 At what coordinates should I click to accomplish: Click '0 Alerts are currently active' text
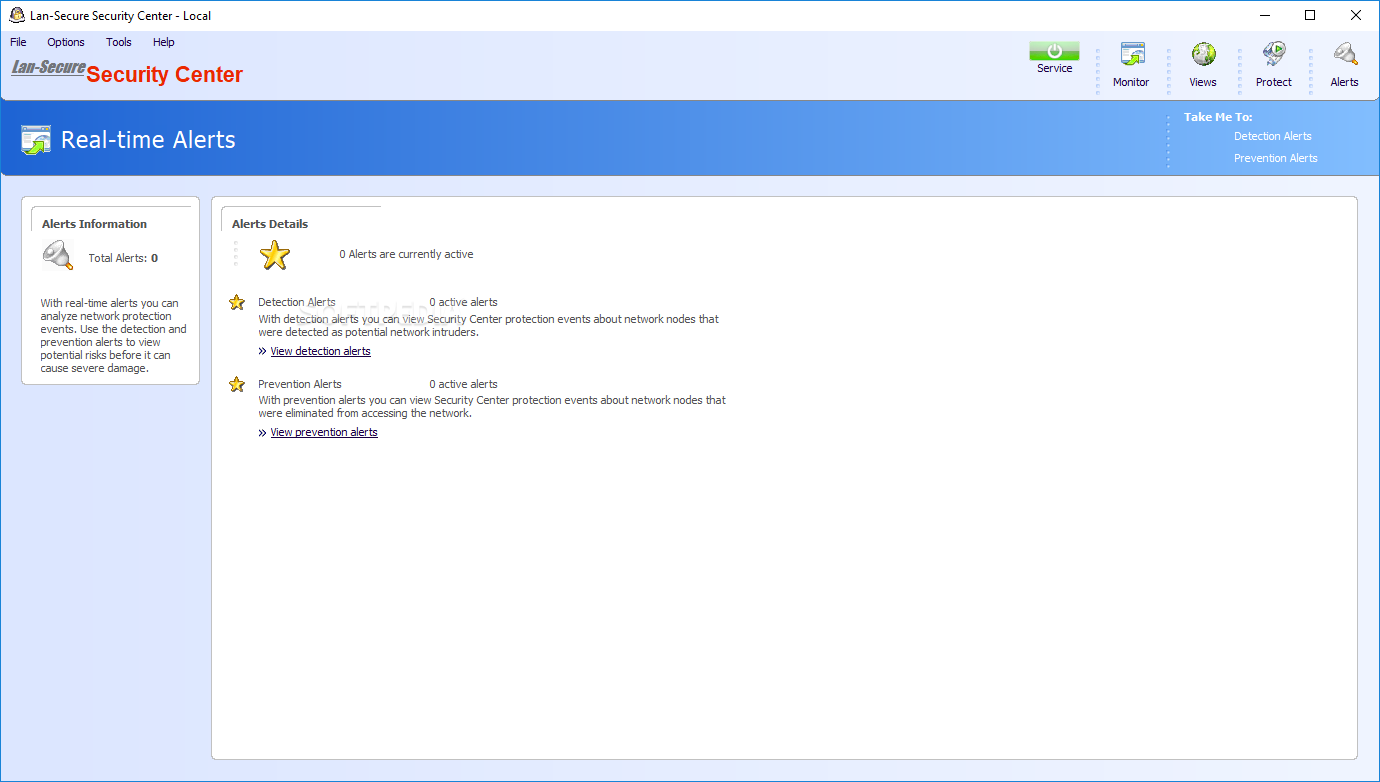[x=406, y=254]
